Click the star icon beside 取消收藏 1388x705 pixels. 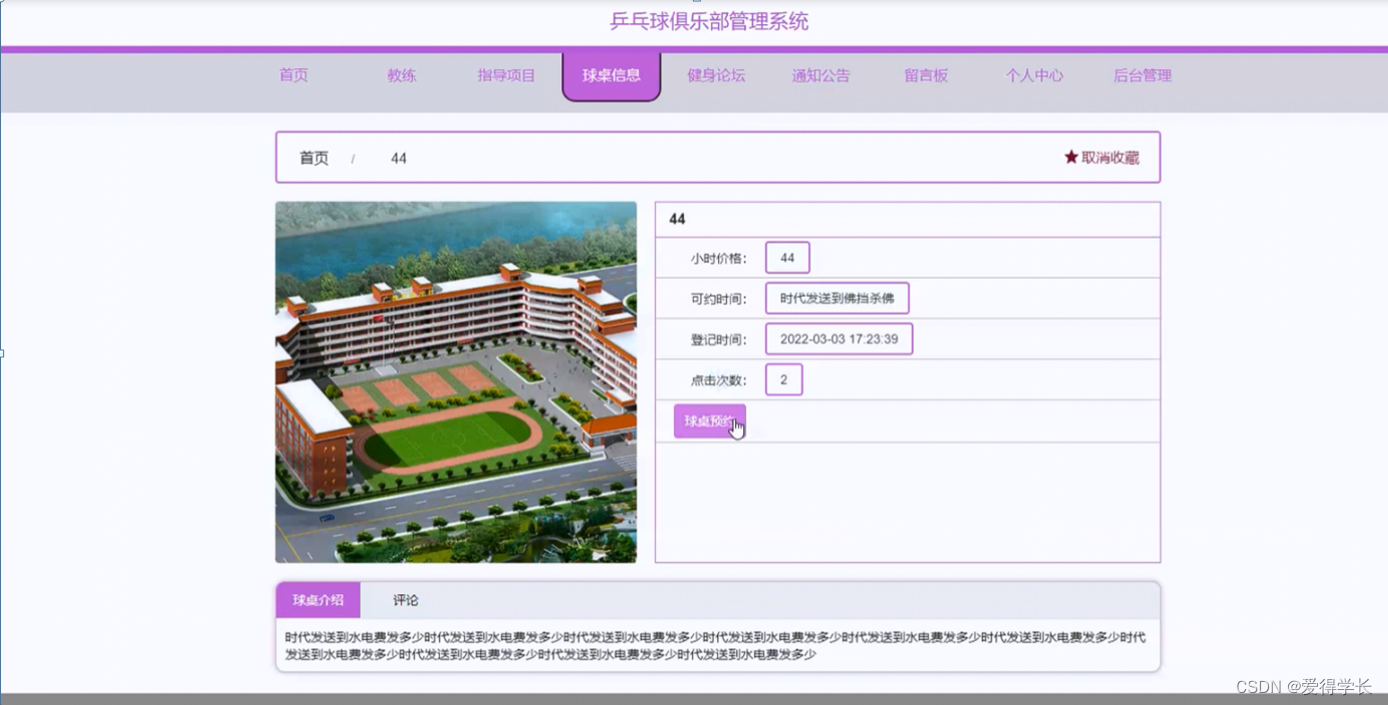1071,157
